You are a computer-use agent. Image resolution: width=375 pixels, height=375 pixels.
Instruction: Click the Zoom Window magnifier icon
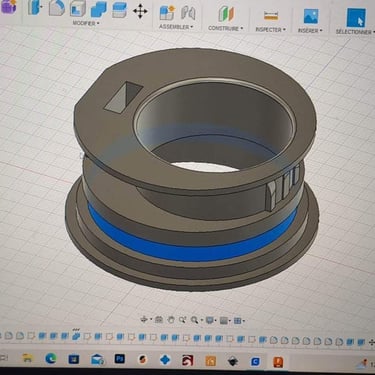[182, 320]
